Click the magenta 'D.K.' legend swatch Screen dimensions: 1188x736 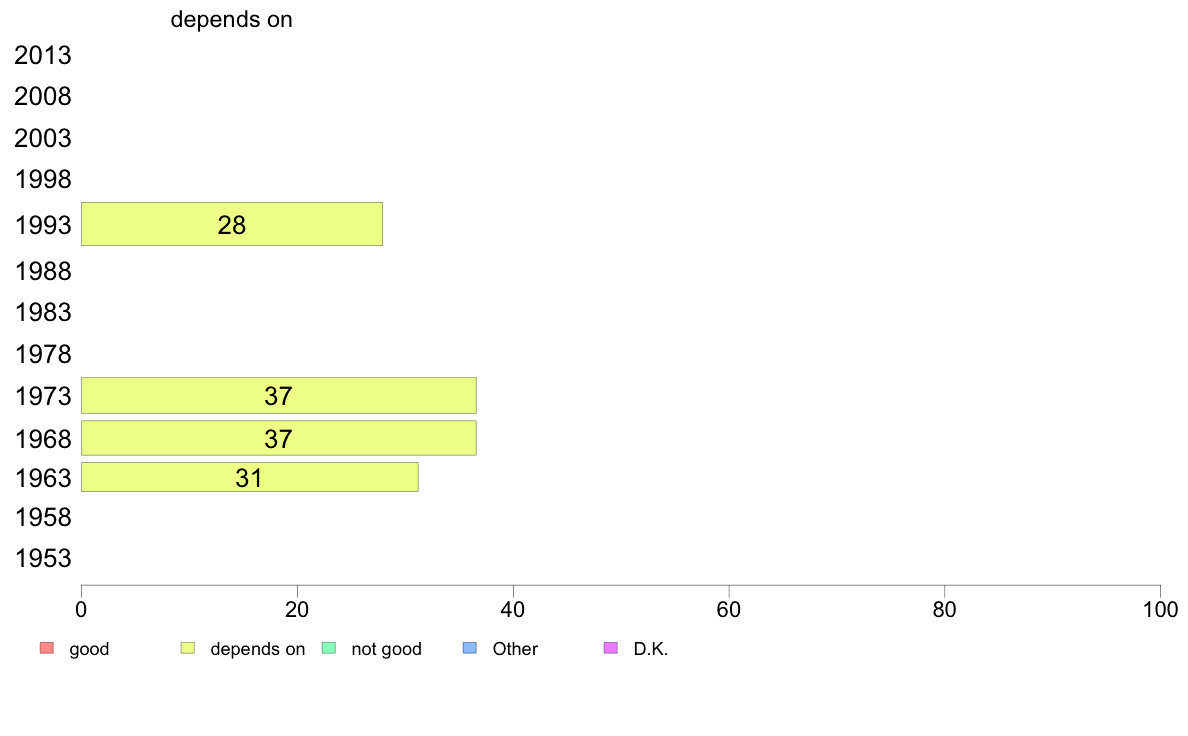point(611,648)
